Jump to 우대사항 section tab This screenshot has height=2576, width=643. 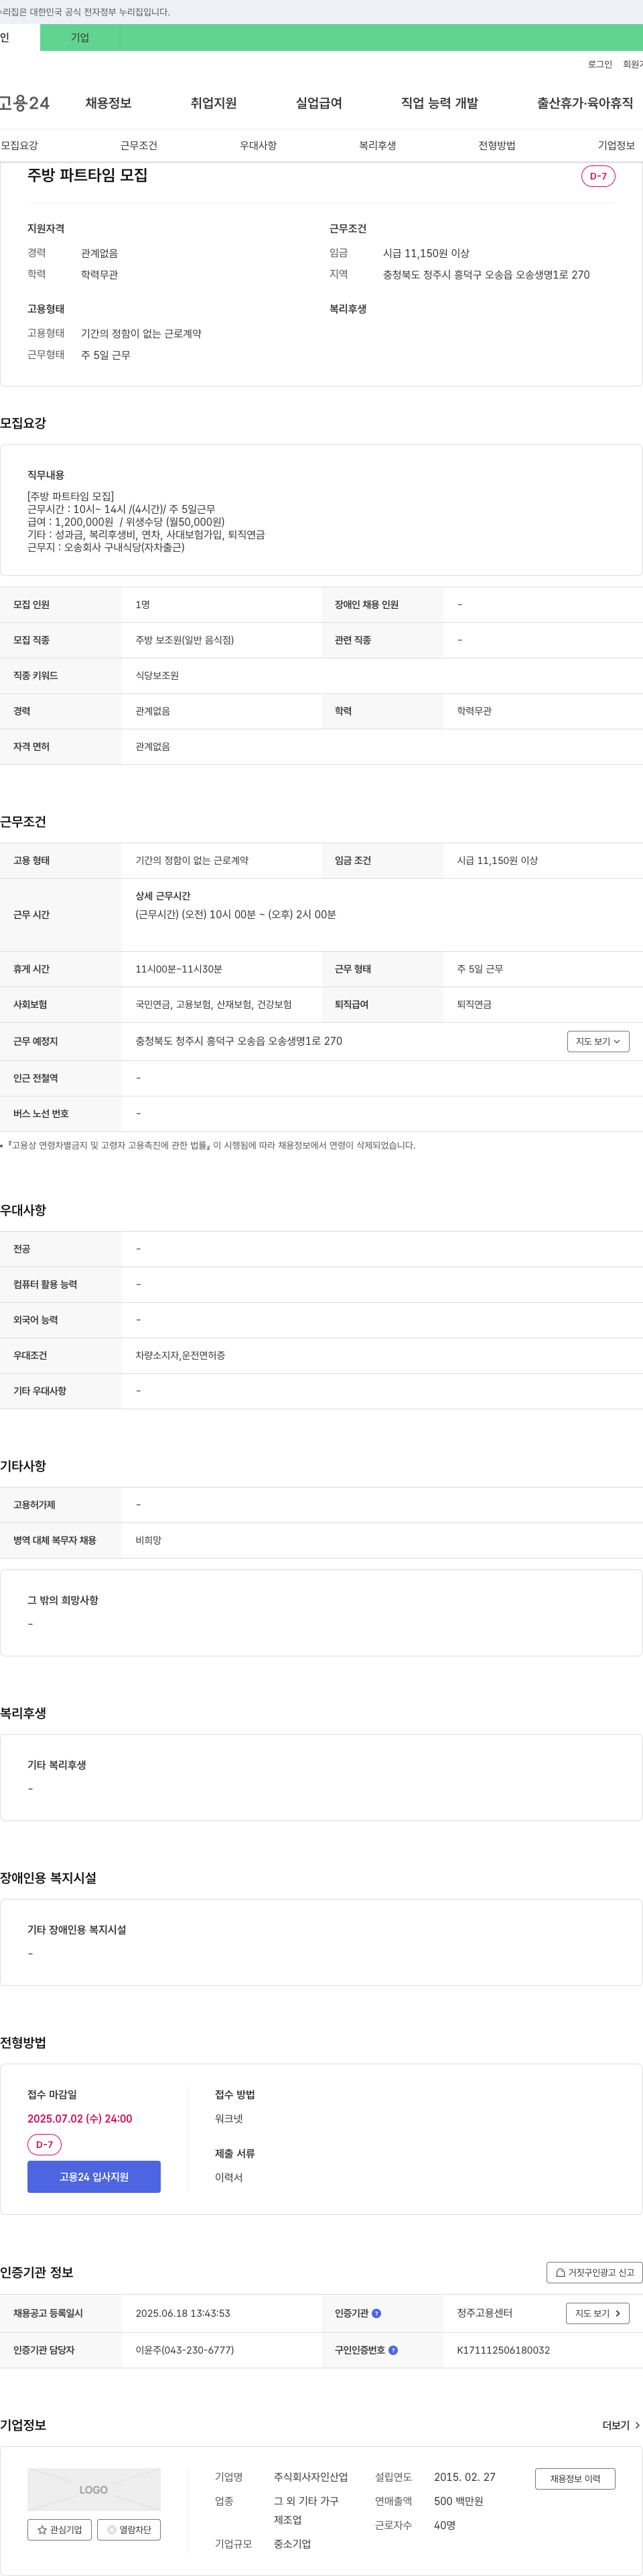click(x=258, y=146)
